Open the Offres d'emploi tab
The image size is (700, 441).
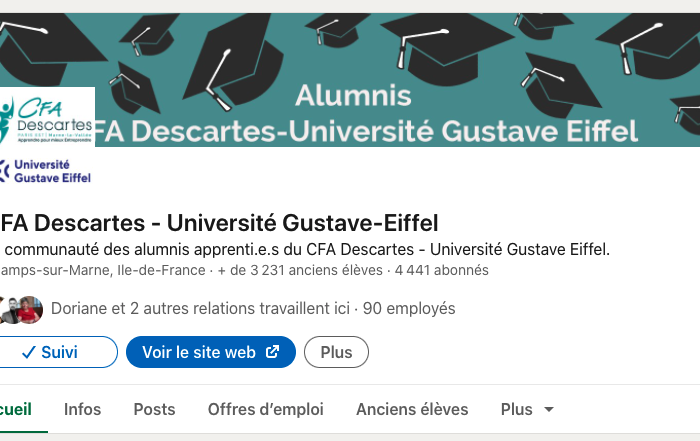coord(265,409)
